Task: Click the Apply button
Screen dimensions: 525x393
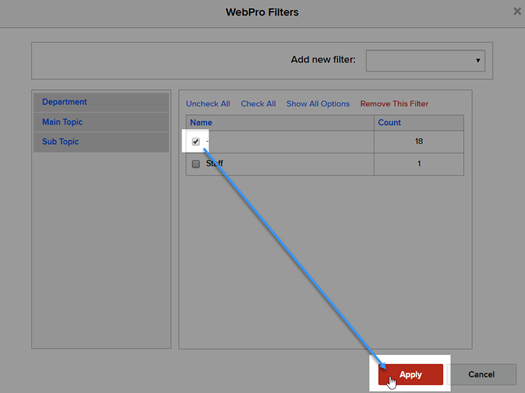Action: click(x=410, y=374)
